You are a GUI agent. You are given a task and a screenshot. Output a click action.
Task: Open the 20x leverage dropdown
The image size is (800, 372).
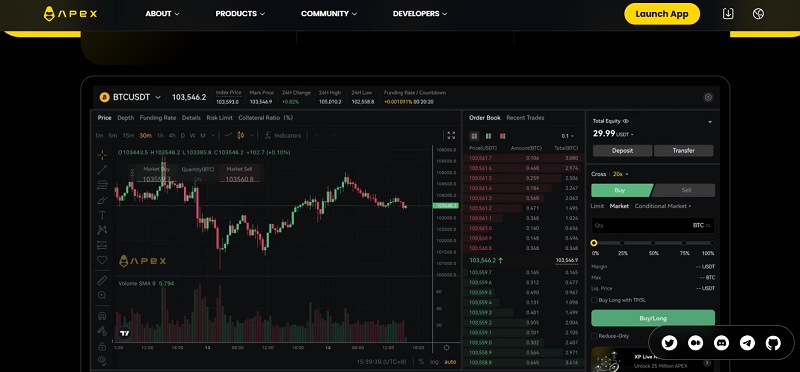pyautogui.click(x=620, y=174)
